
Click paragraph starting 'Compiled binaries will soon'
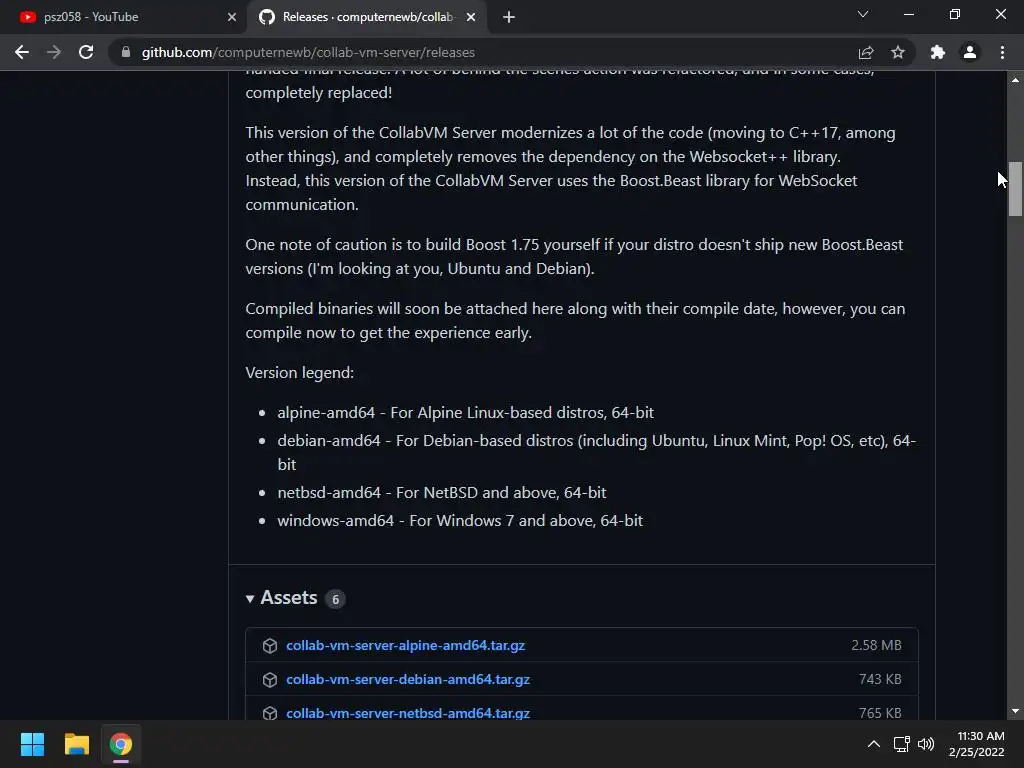[575, 320]
